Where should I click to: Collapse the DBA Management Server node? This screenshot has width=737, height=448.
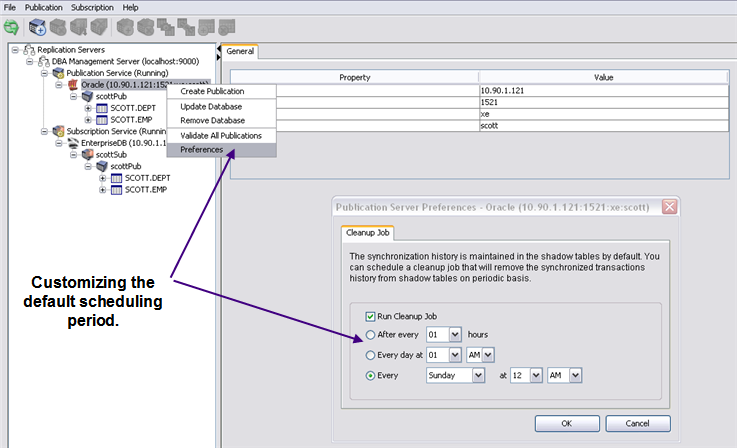[30, 61]
